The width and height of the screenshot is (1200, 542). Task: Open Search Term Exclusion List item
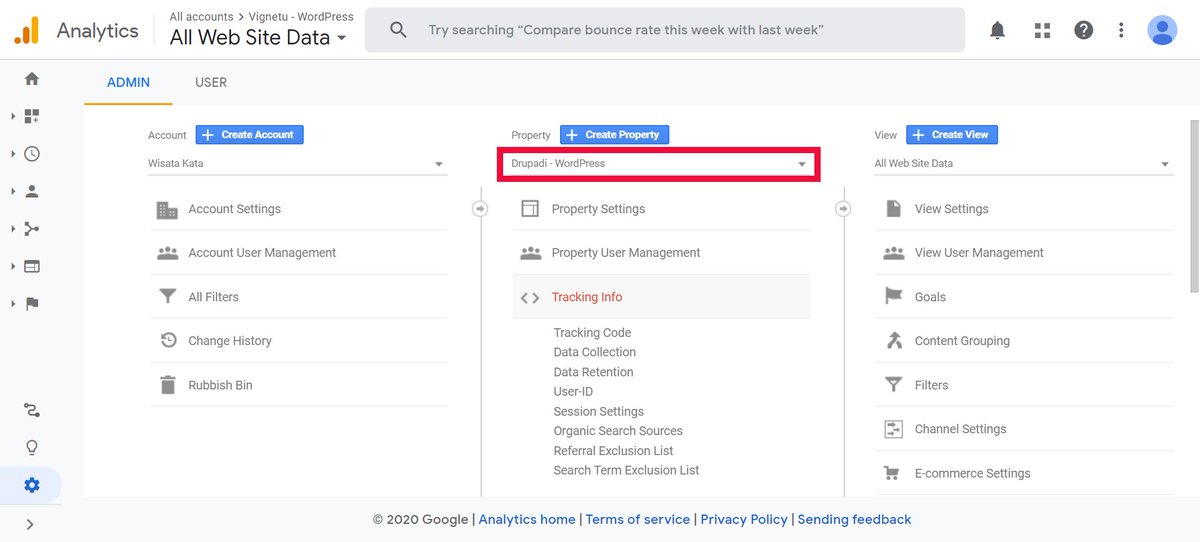(626, 470)
